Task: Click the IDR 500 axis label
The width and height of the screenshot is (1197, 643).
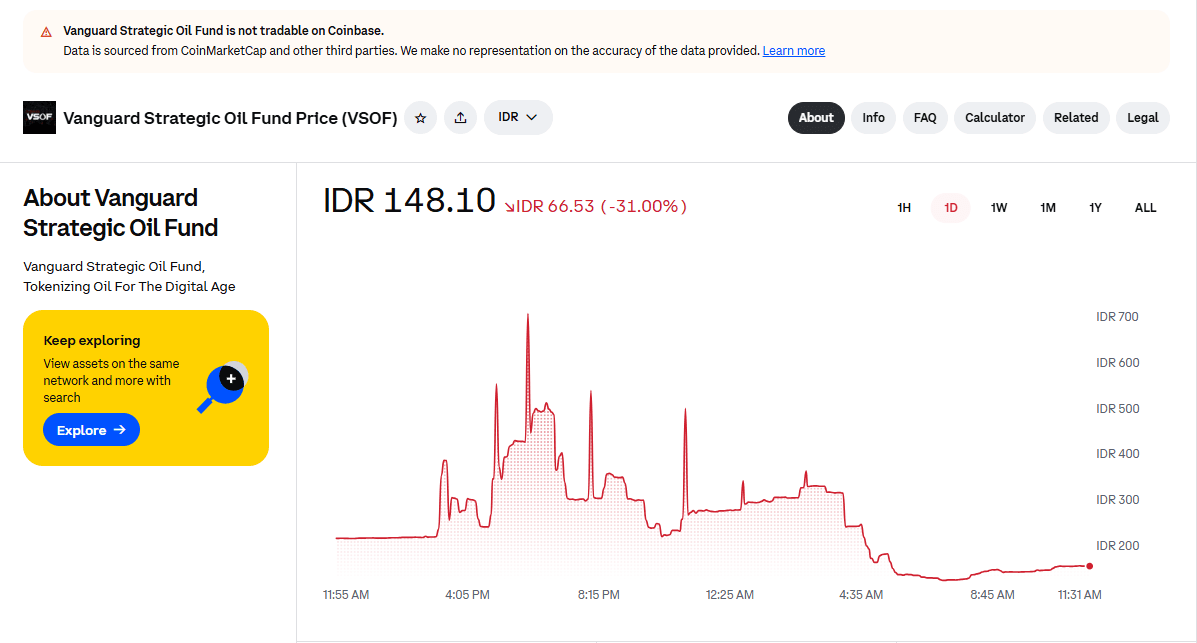Action: pyautogui.click(x=1118, y=409)
